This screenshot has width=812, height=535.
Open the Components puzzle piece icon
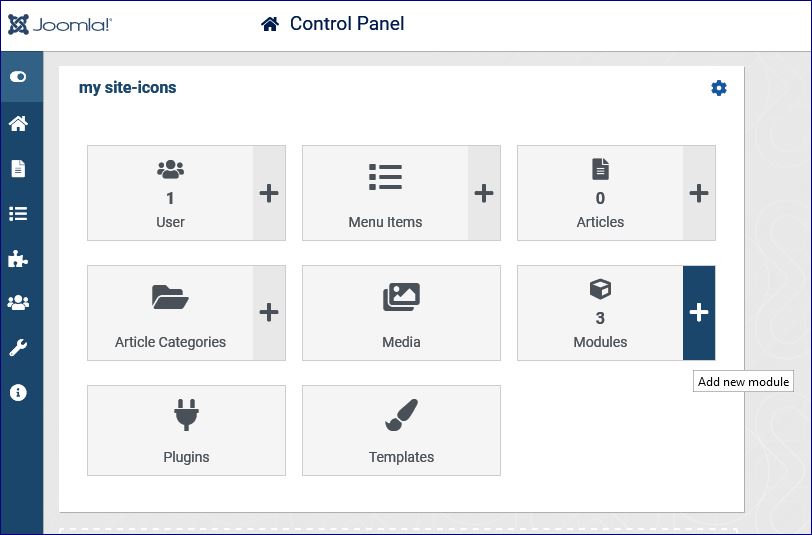(18, 258)
